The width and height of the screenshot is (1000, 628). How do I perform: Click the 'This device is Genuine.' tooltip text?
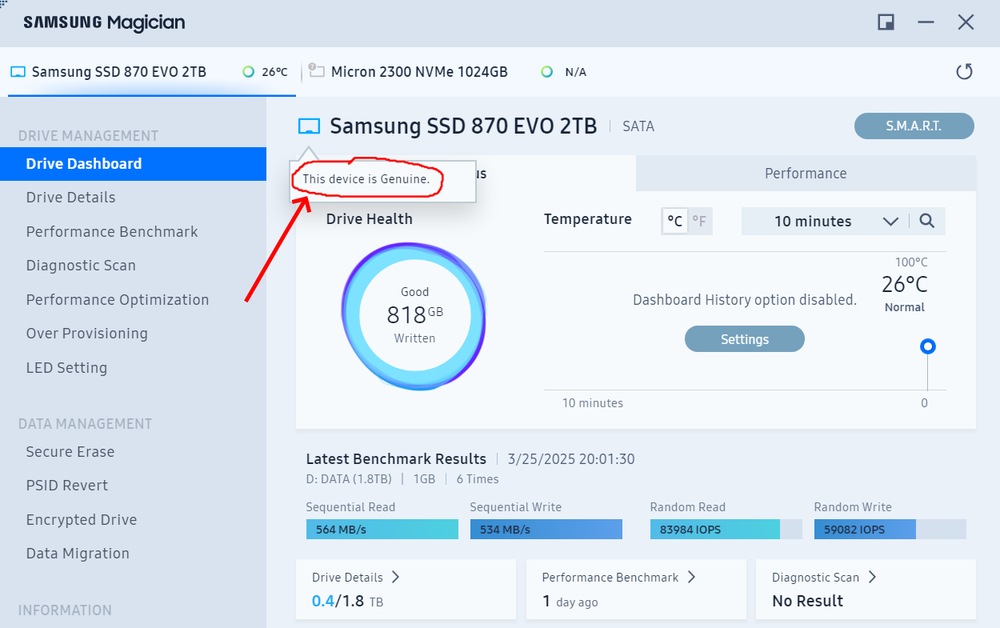(x=366, y=179)
